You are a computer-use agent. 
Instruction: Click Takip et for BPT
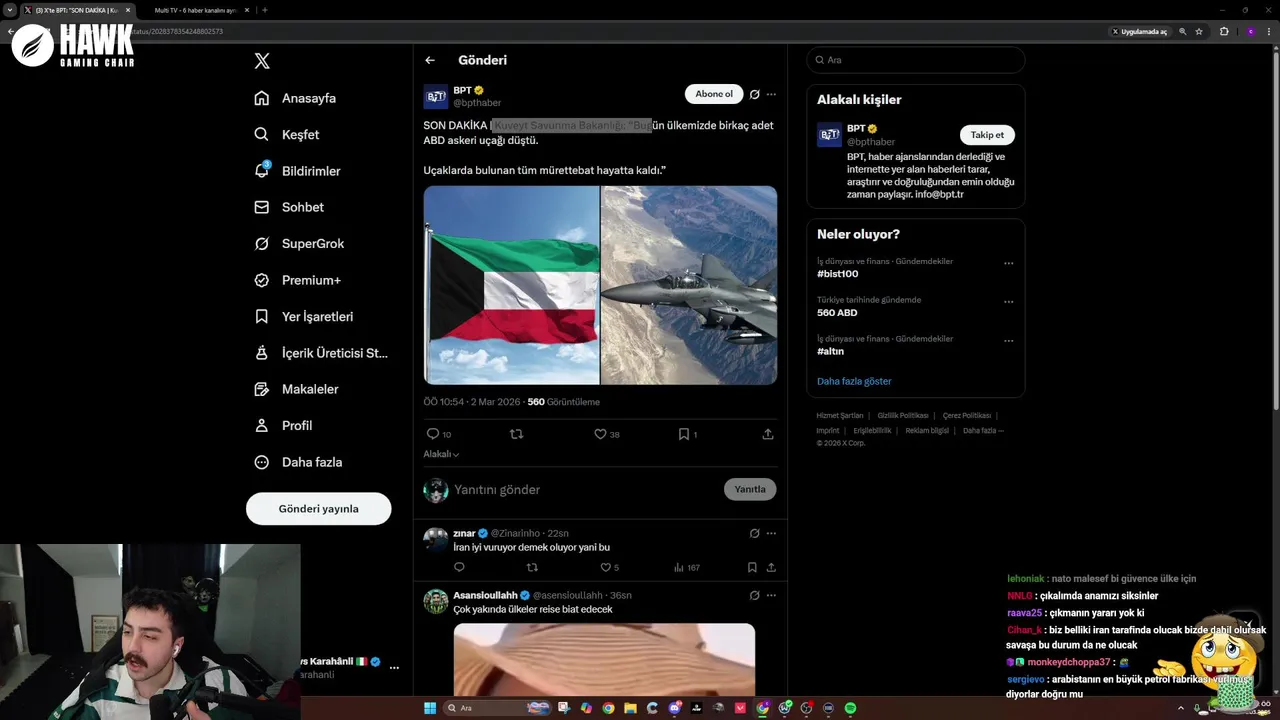click(987, 135)
